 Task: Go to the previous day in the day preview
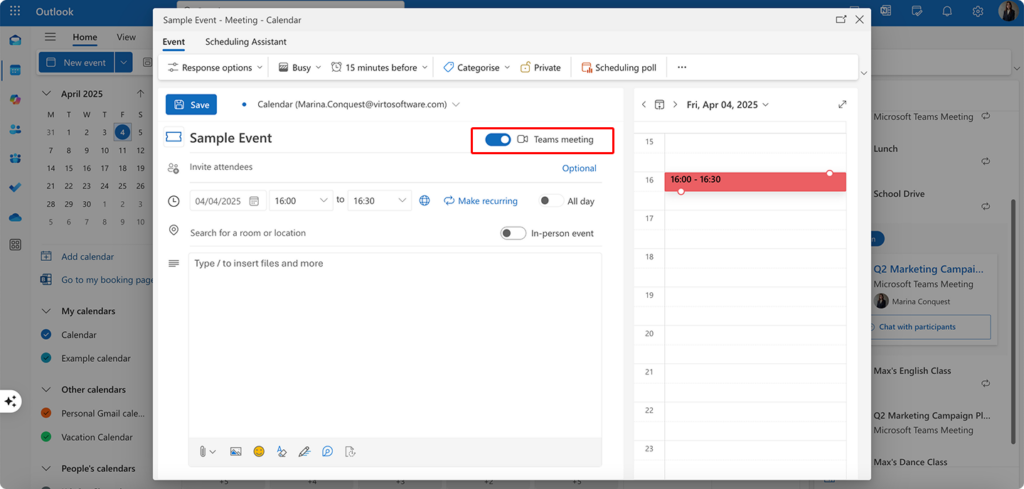[644, 104]
